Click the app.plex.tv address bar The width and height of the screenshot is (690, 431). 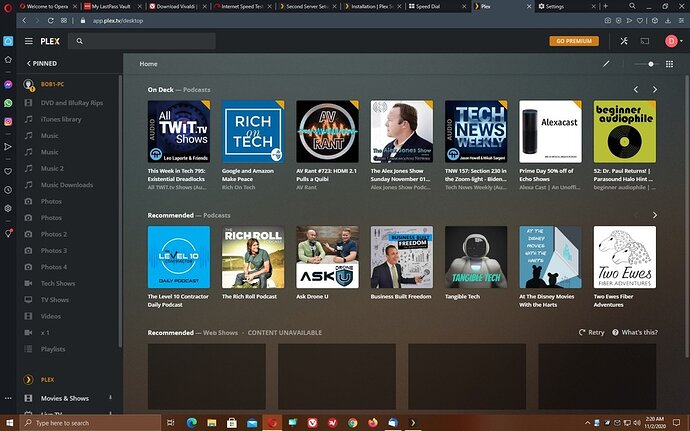tap(117, 21)
